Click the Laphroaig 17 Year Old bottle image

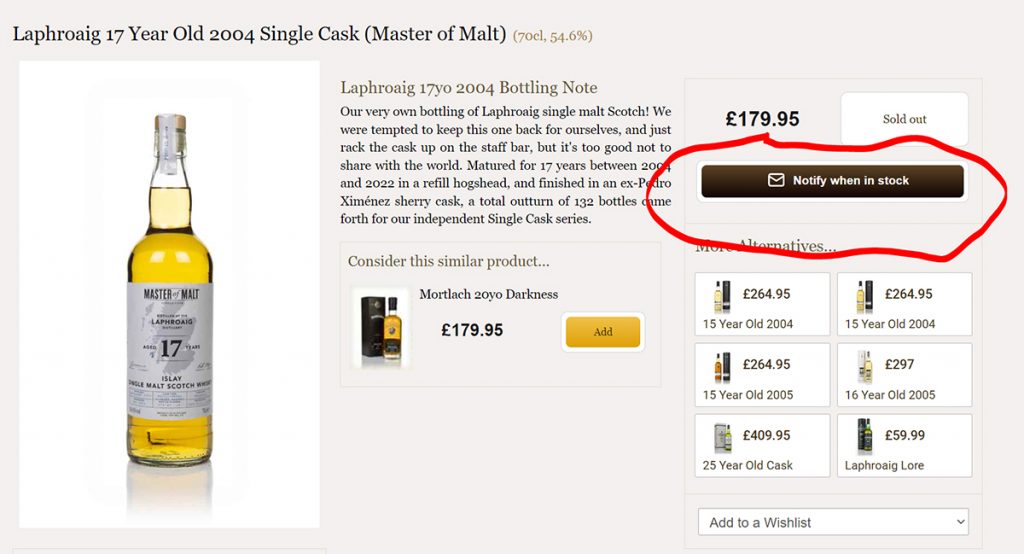point(170,295)
